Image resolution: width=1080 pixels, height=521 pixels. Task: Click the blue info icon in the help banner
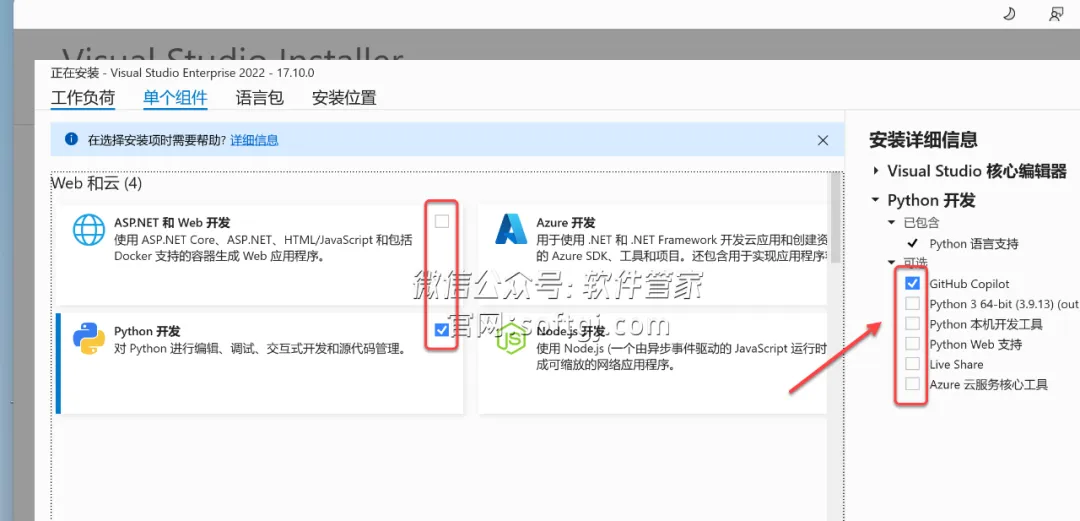[71, 139]
